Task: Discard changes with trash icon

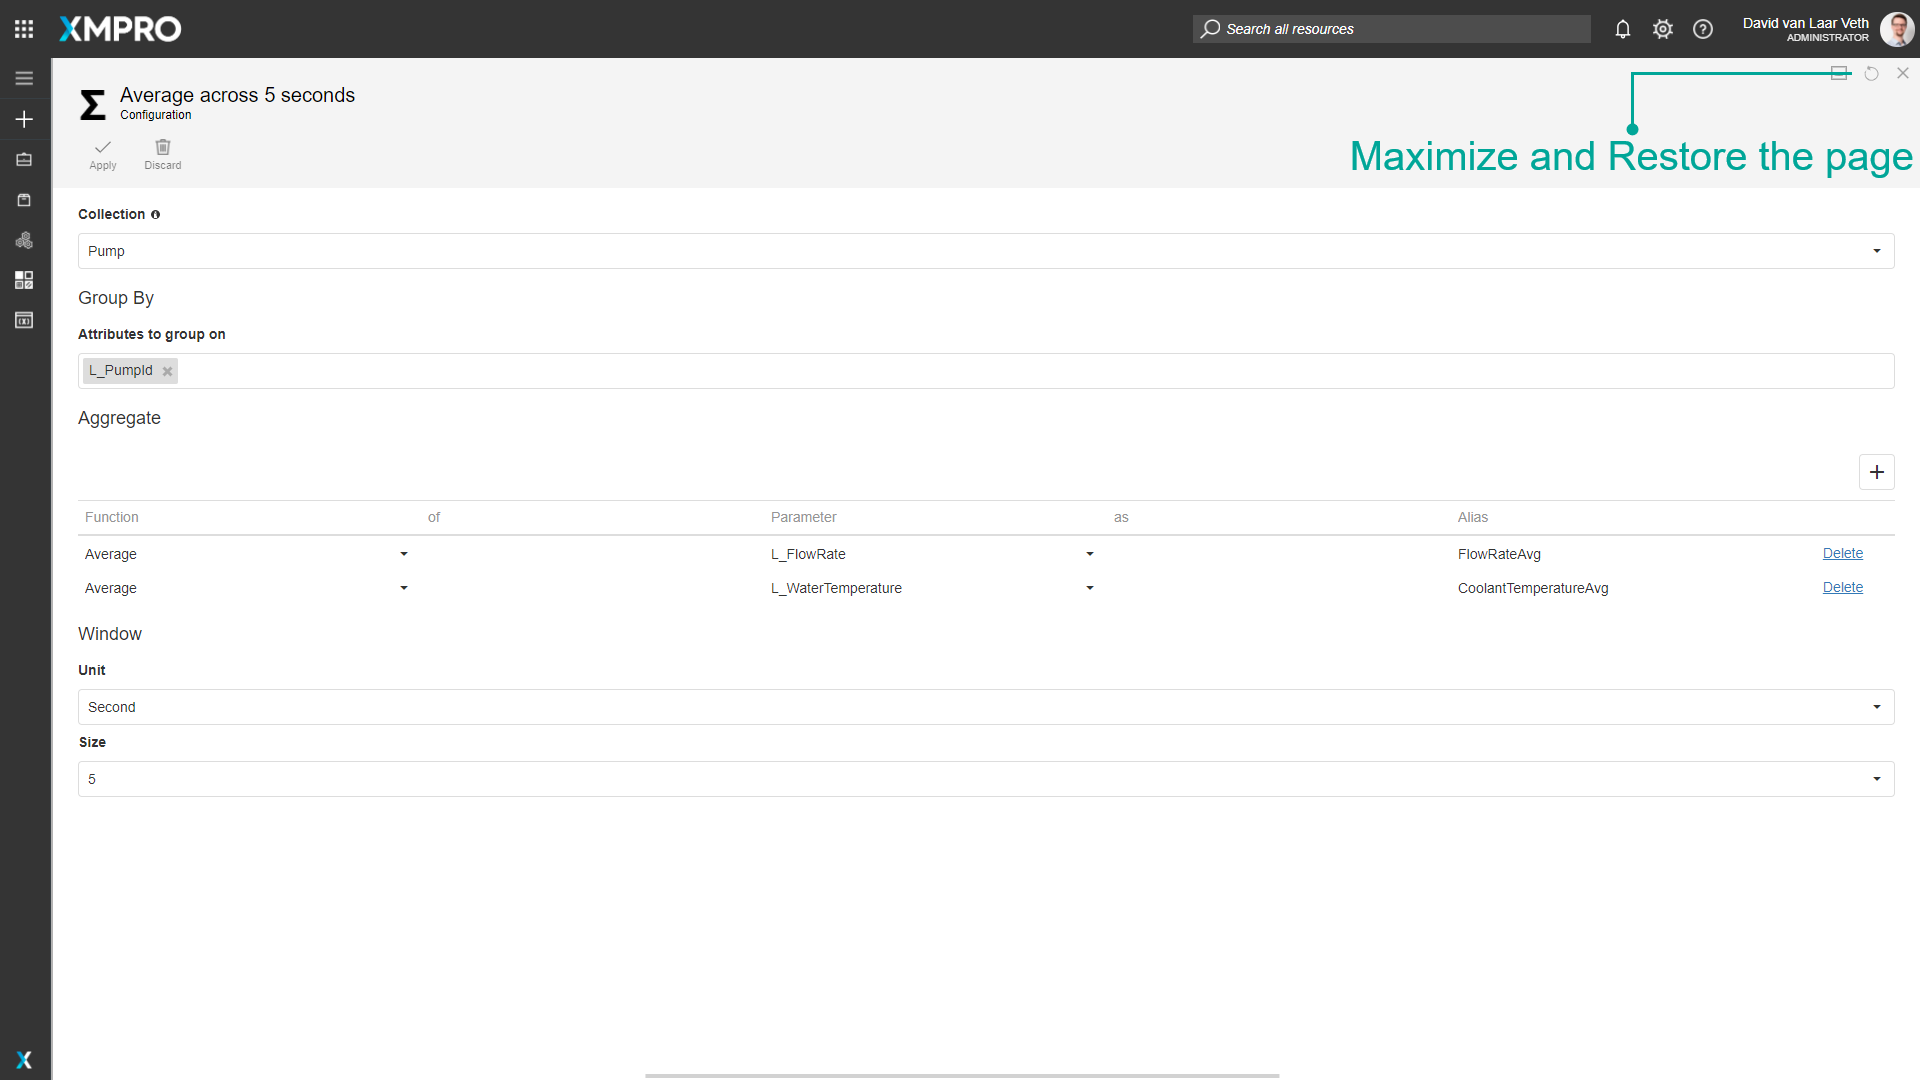Action: (x=162, y=153)
